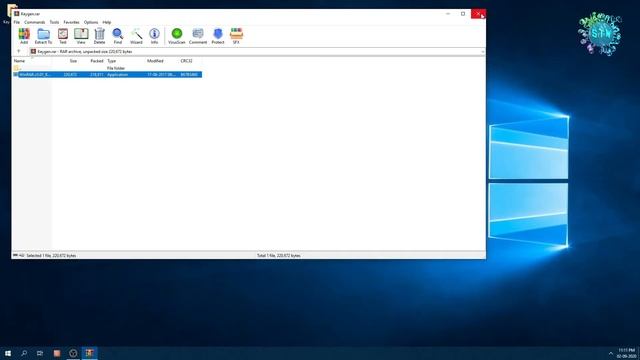
Task: Click the archive path text in address bar
Action: click(x=84, y=52)
